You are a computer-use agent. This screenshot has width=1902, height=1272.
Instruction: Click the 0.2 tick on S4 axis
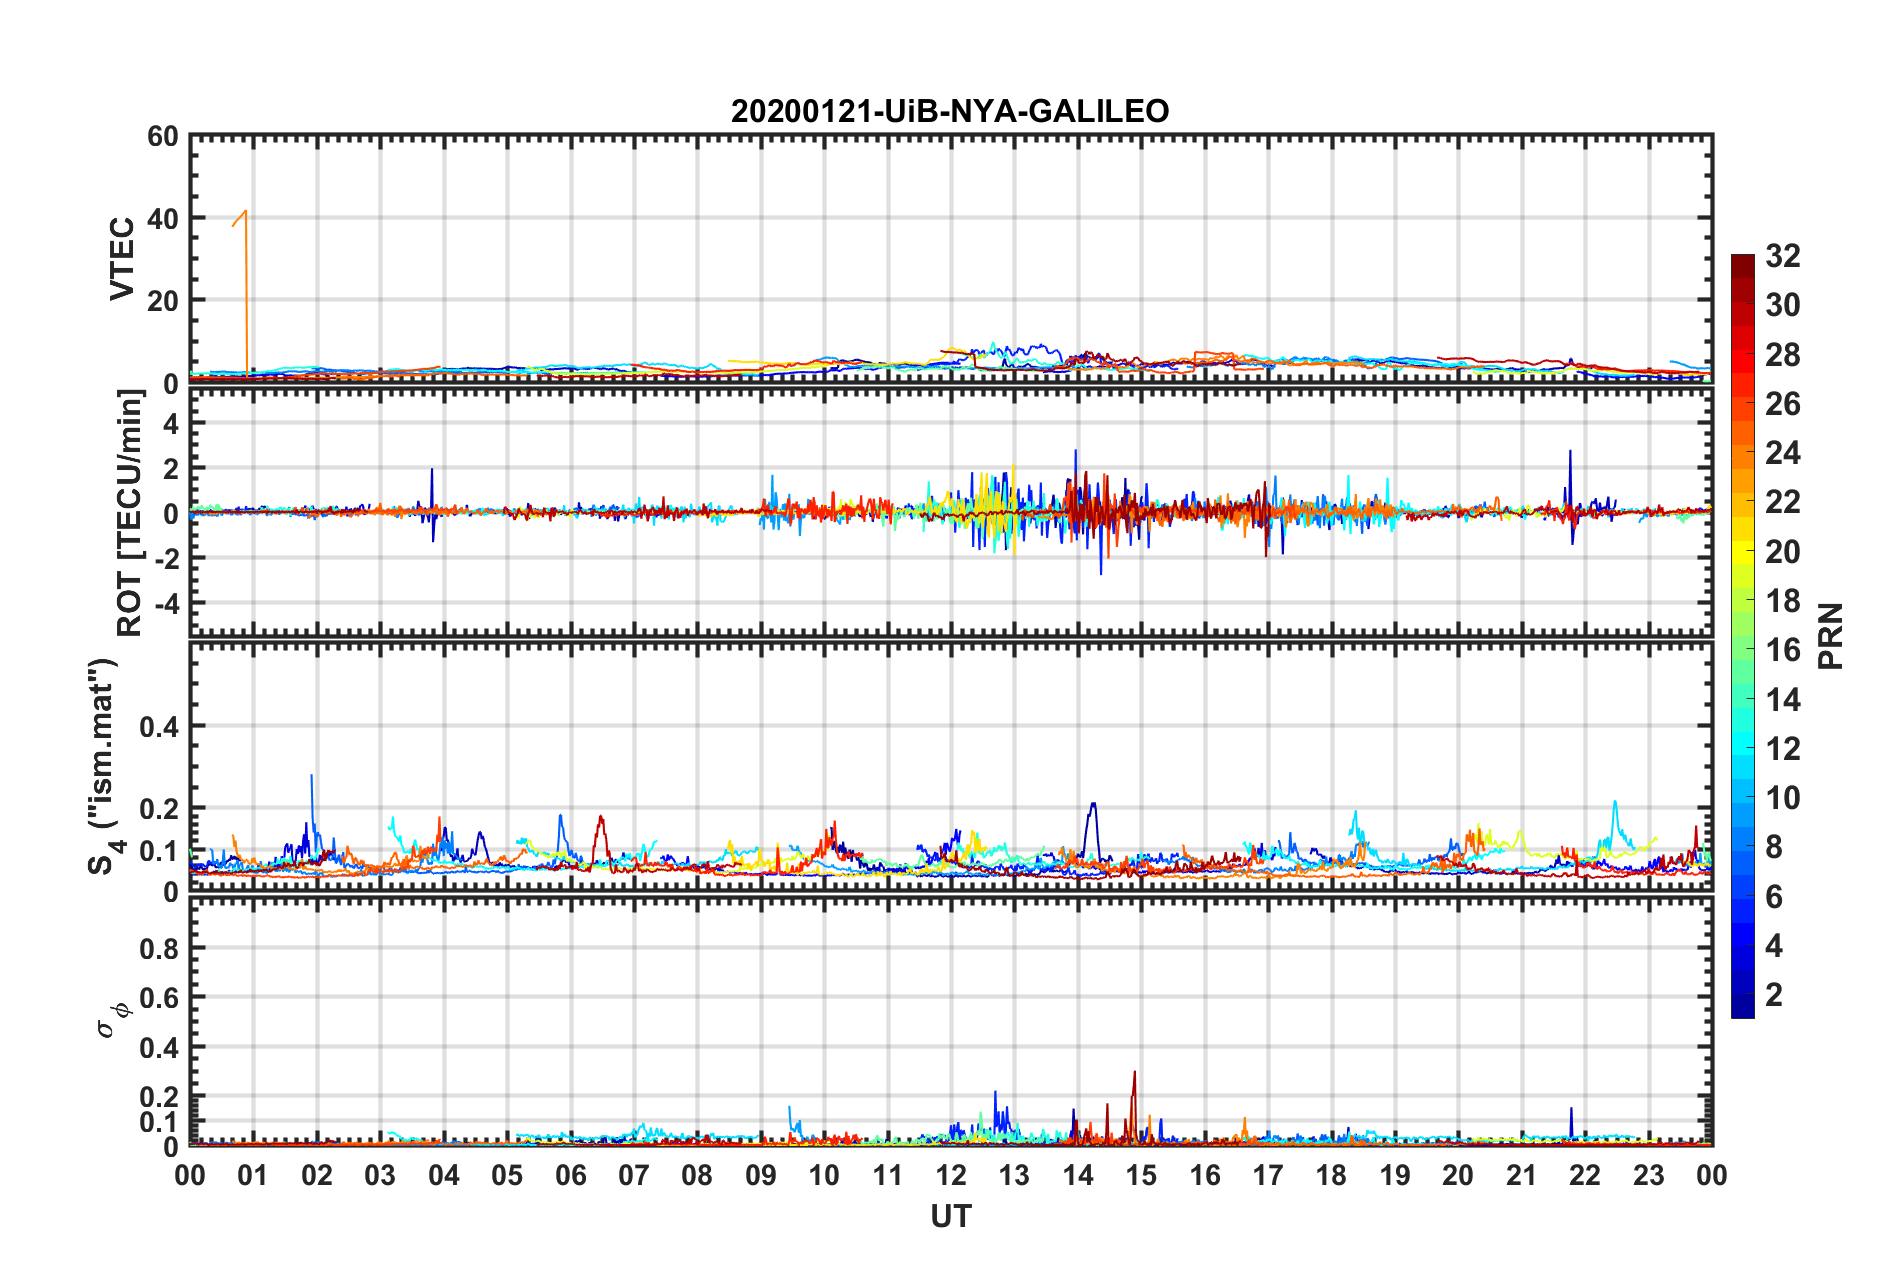pyautogui.click(x=159, y=809)
